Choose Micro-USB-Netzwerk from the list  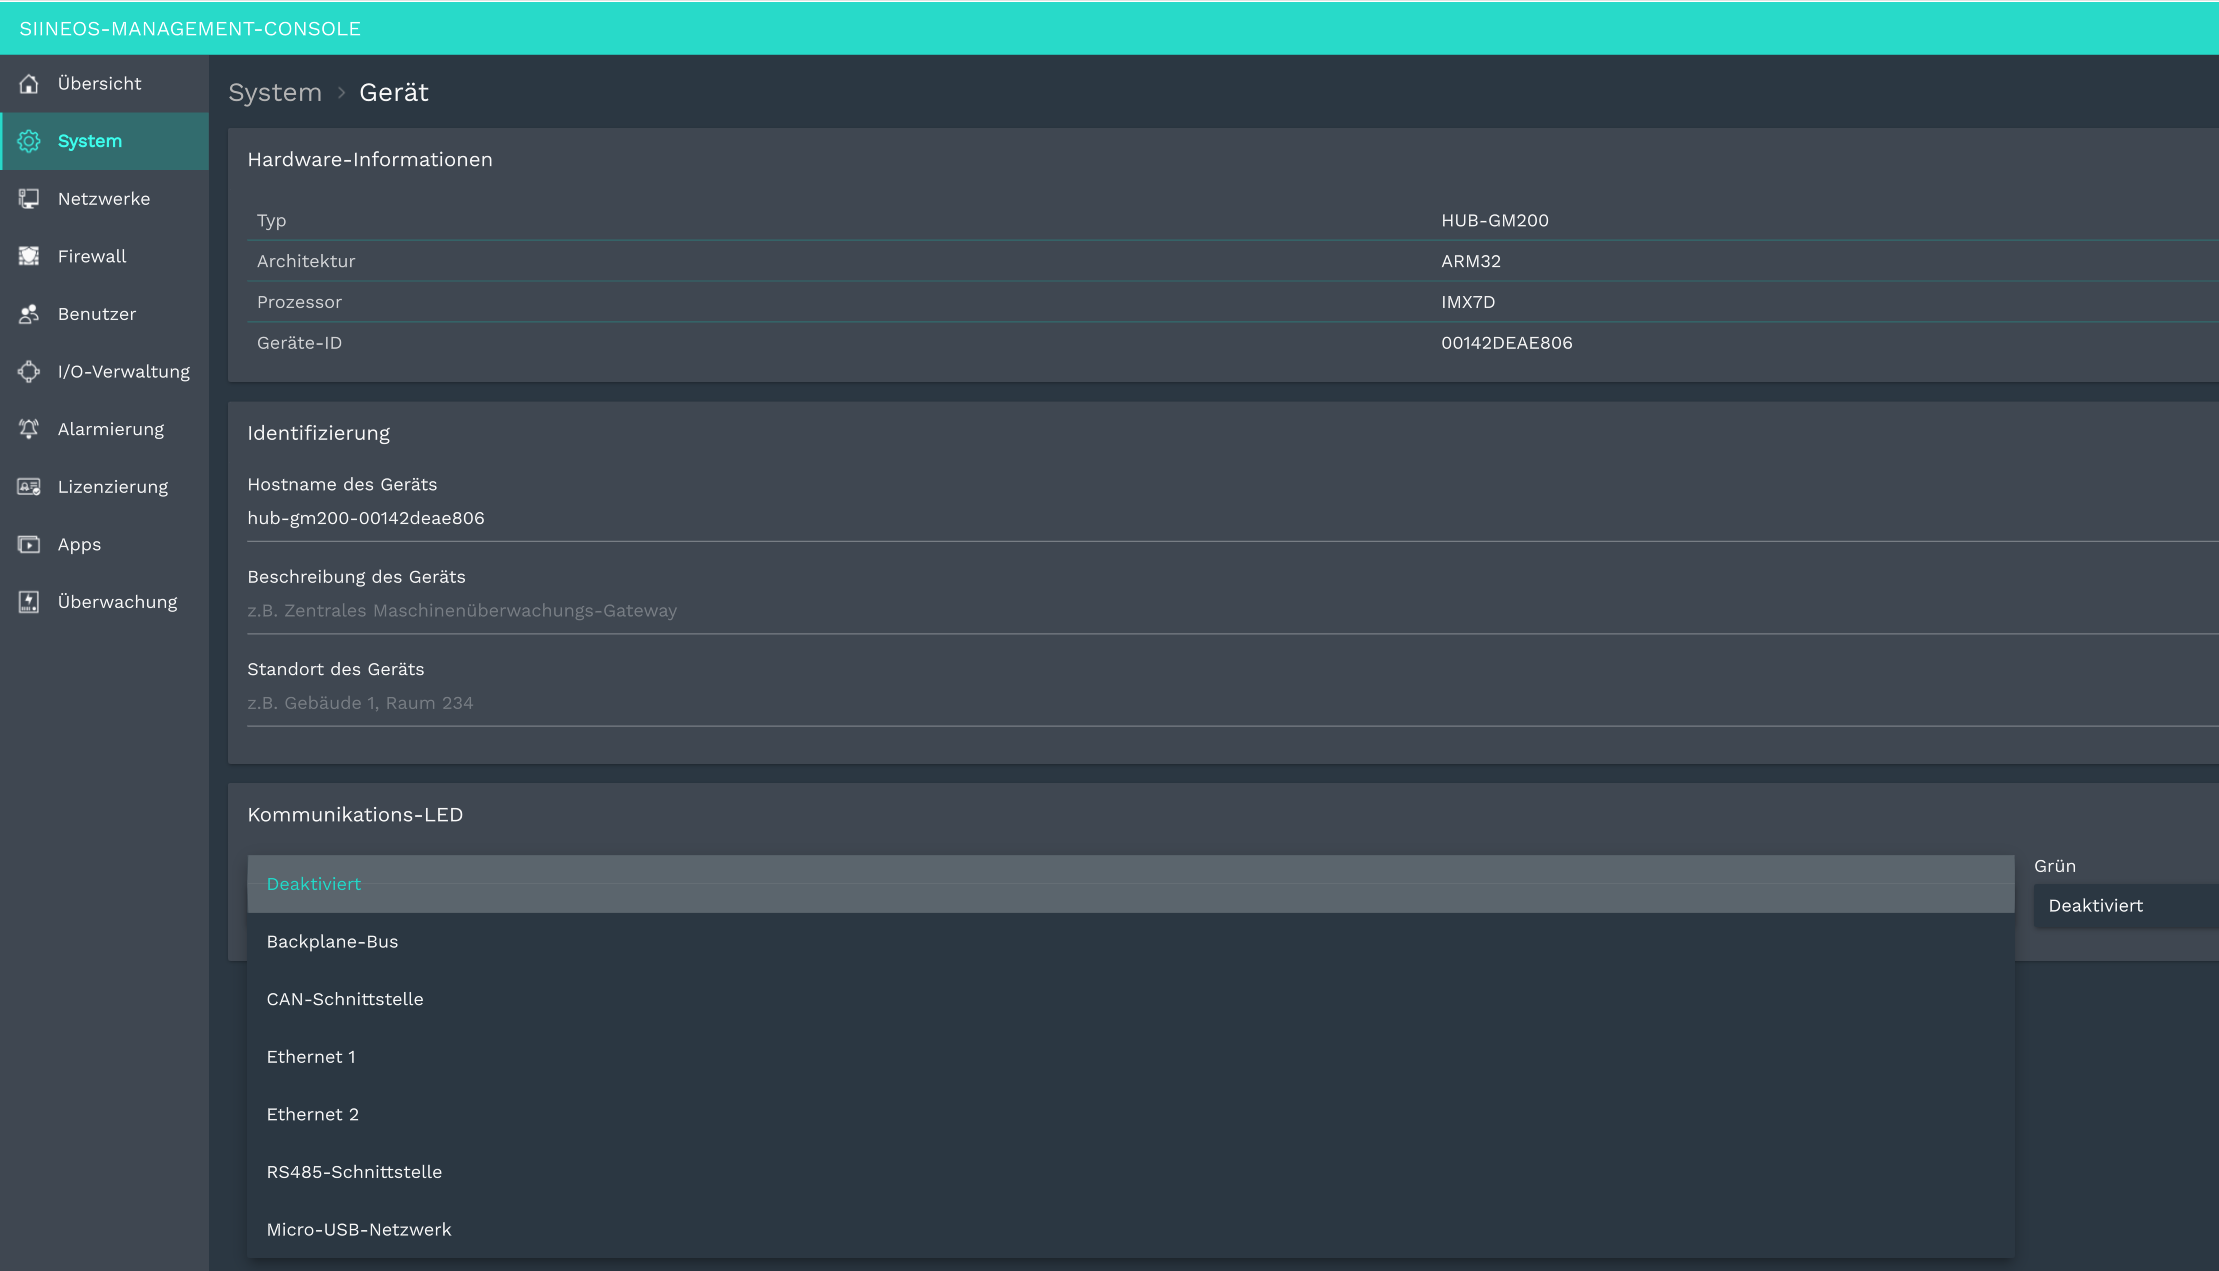(x=359, y=1229)
